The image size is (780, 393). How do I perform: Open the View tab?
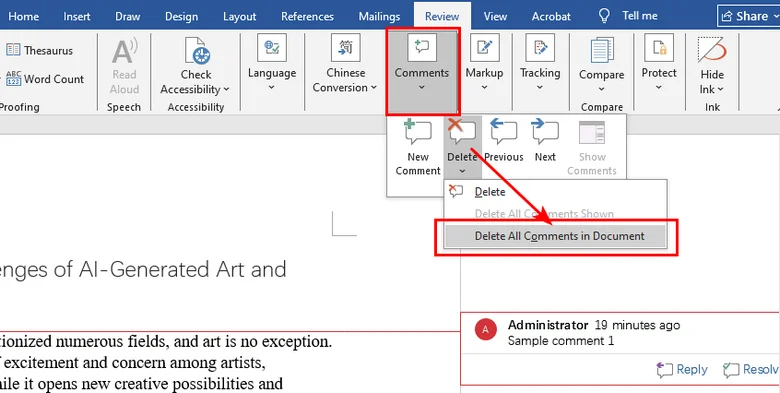tap(495, 16)
